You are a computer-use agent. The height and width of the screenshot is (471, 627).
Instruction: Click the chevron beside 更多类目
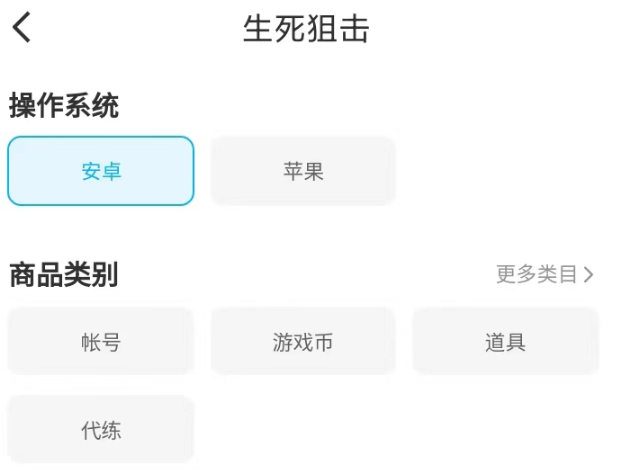click(x=589, y=274)
